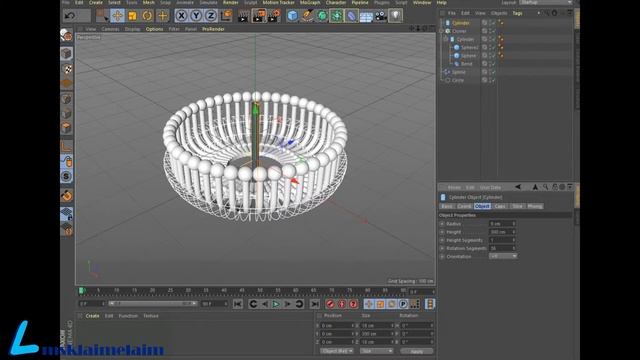This screenshot has width=640, height=360.
Task: Open the Tags menu in Object Manager
Action: coord(517,13)
